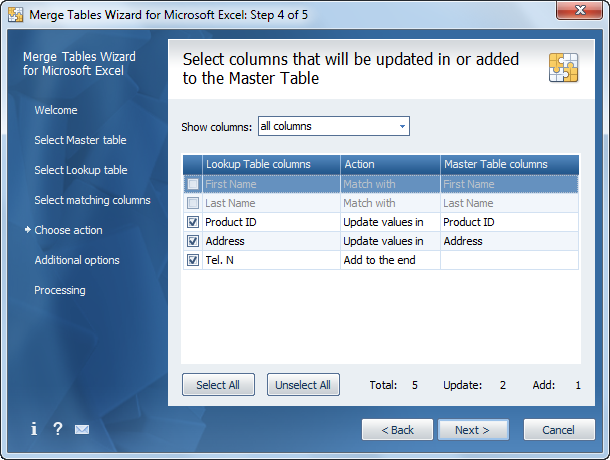The width and height of the screenshot is (610, 460).
Task: Open the Show columns dropdown
Action: click(x=334, y=126)
